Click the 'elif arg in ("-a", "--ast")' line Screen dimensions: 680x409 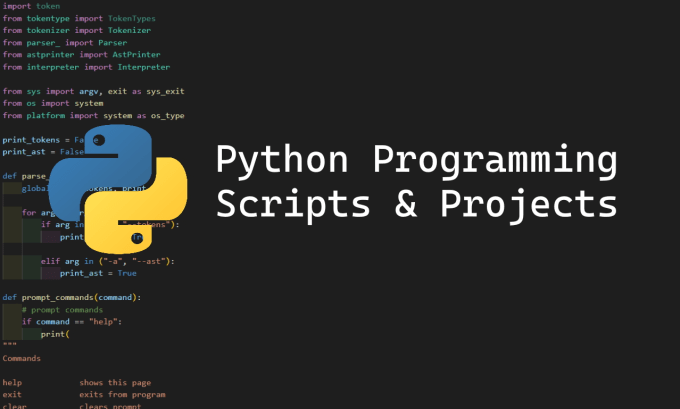[108, 261]
